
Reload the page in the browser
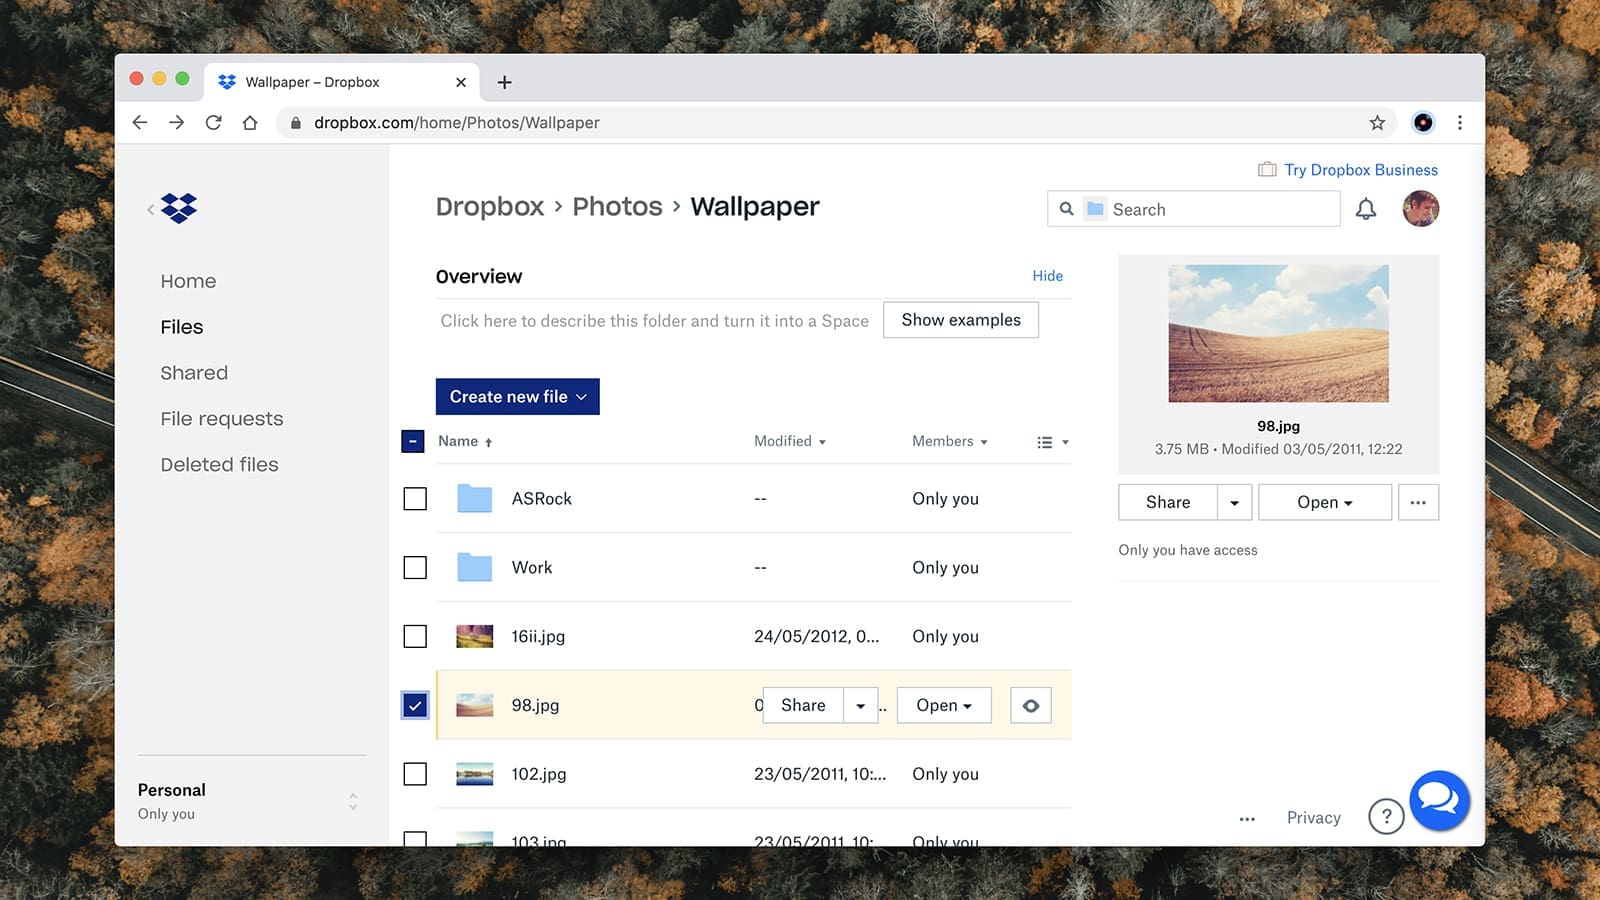213,123
